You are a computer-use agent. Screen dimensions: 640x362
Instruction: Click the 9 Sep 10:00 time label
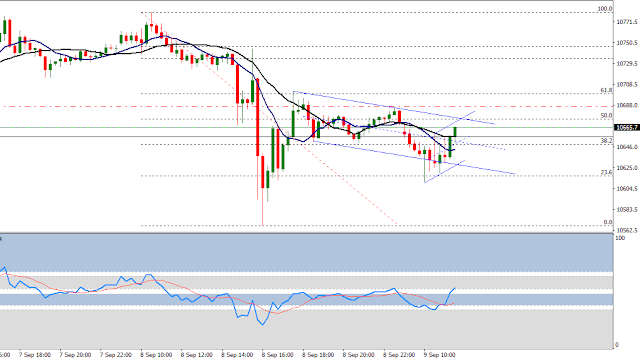click(x=439, y=355)
